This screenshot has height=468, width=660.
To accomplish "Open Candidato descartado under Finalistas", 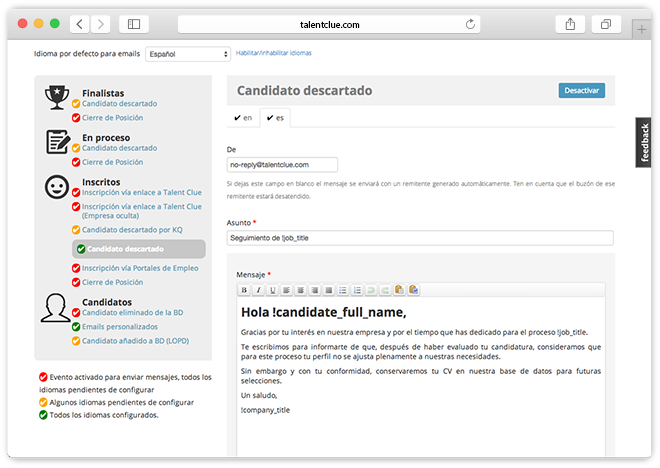I will (x=120, y=104).
